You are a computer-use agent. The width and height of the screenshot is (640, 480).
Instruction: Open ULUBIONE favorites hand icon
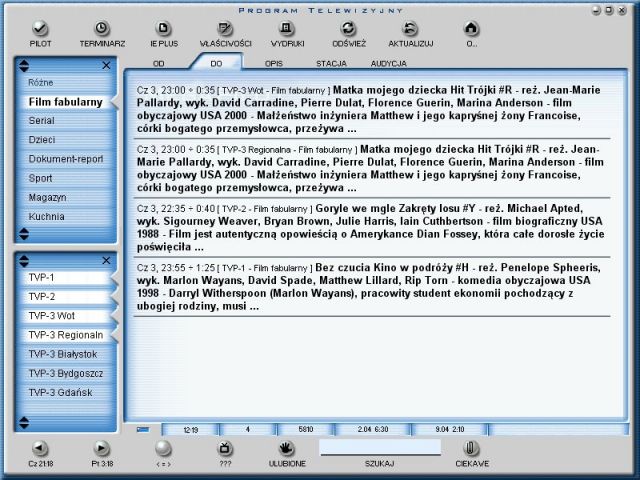coord(286,448)
